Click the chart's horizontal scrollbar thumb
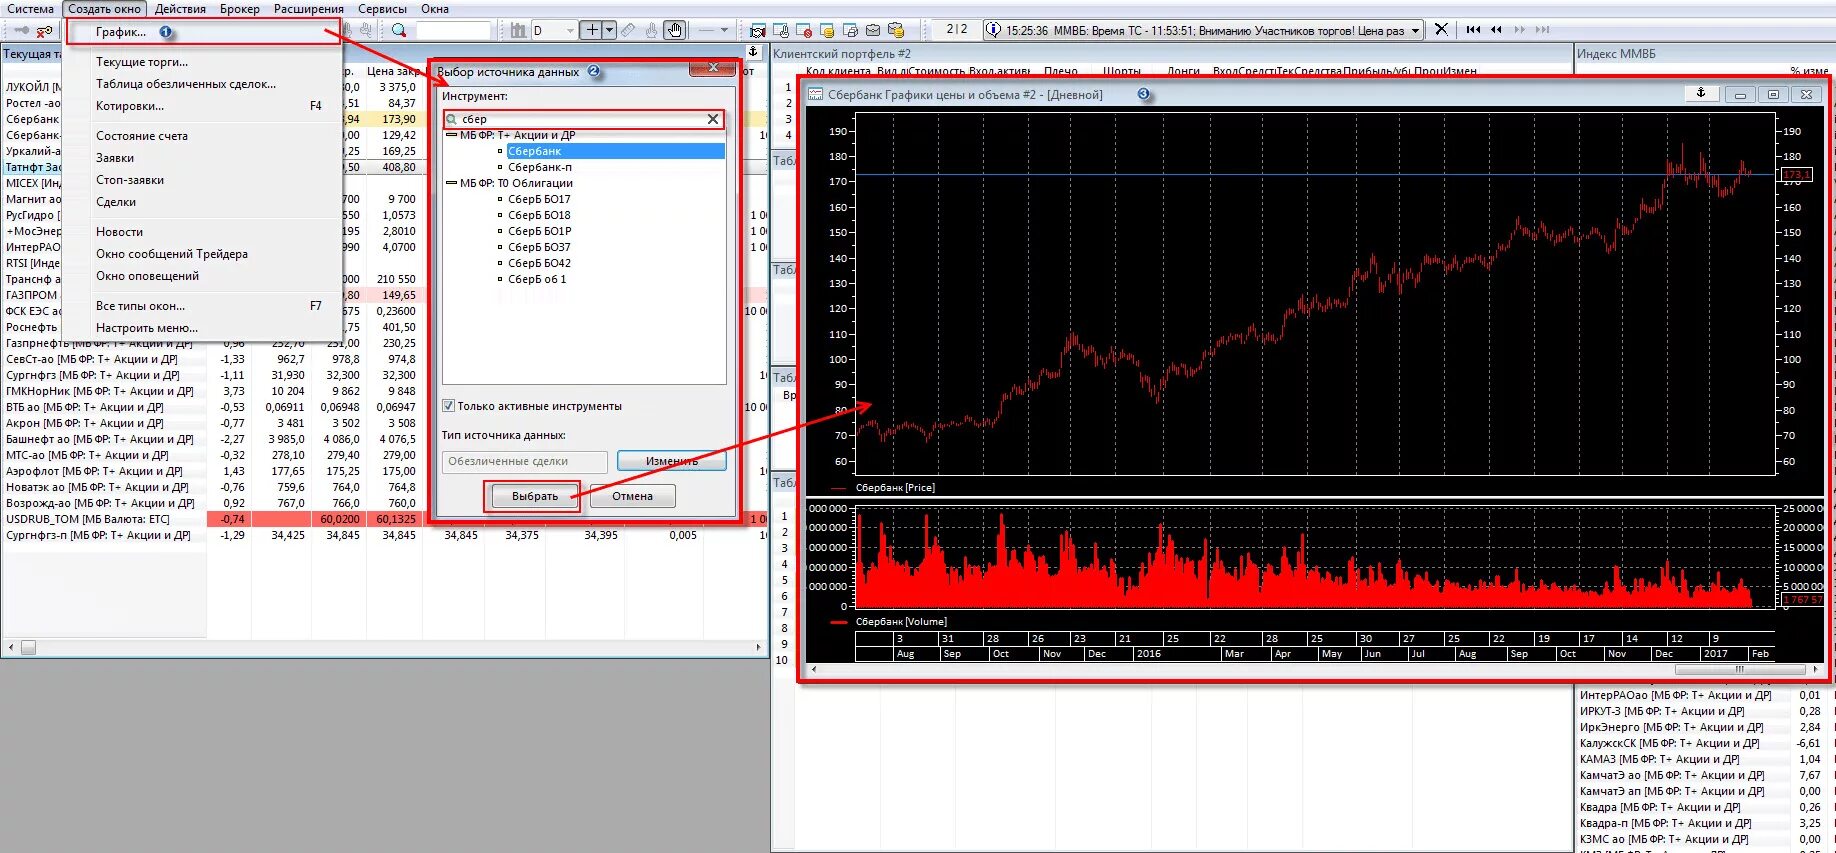This screenshot has height=853, width=1836. pyautogui.click(x=1740, y=669)
